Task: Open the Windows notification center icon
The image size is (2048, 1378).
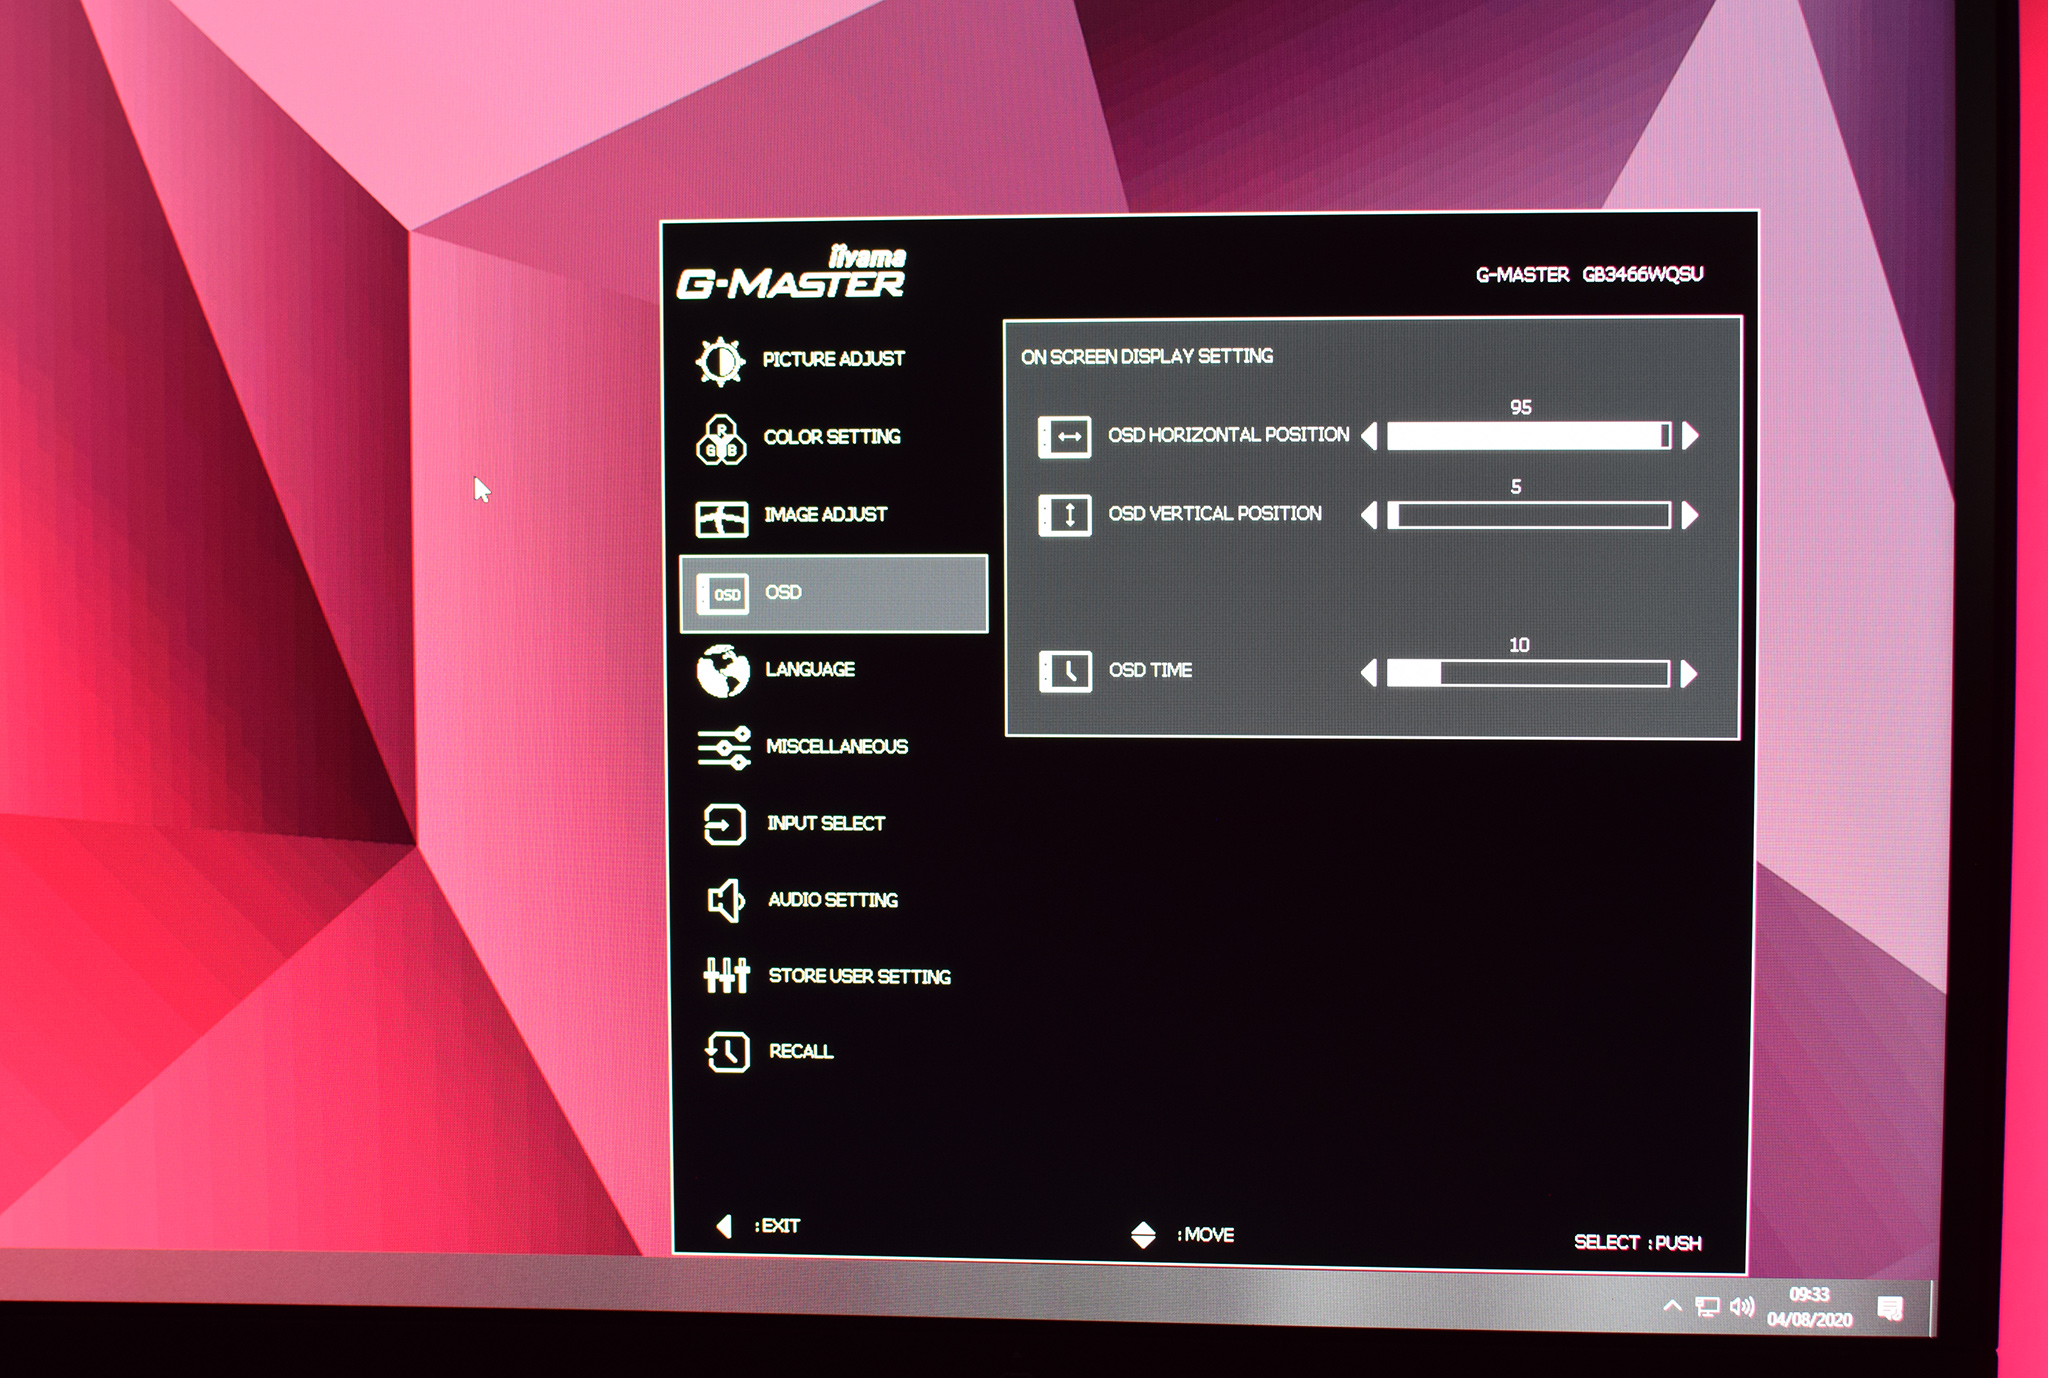Action: click(x=1889, y=1308)
